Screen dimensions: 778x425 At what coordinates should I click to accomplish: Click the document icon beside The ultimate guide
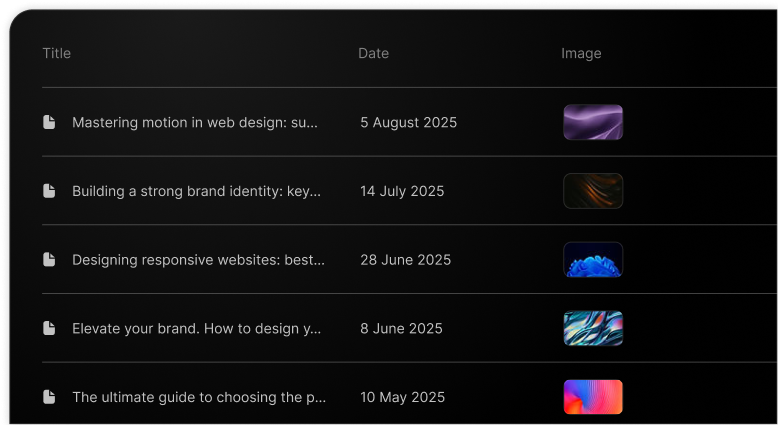[49, 397]
